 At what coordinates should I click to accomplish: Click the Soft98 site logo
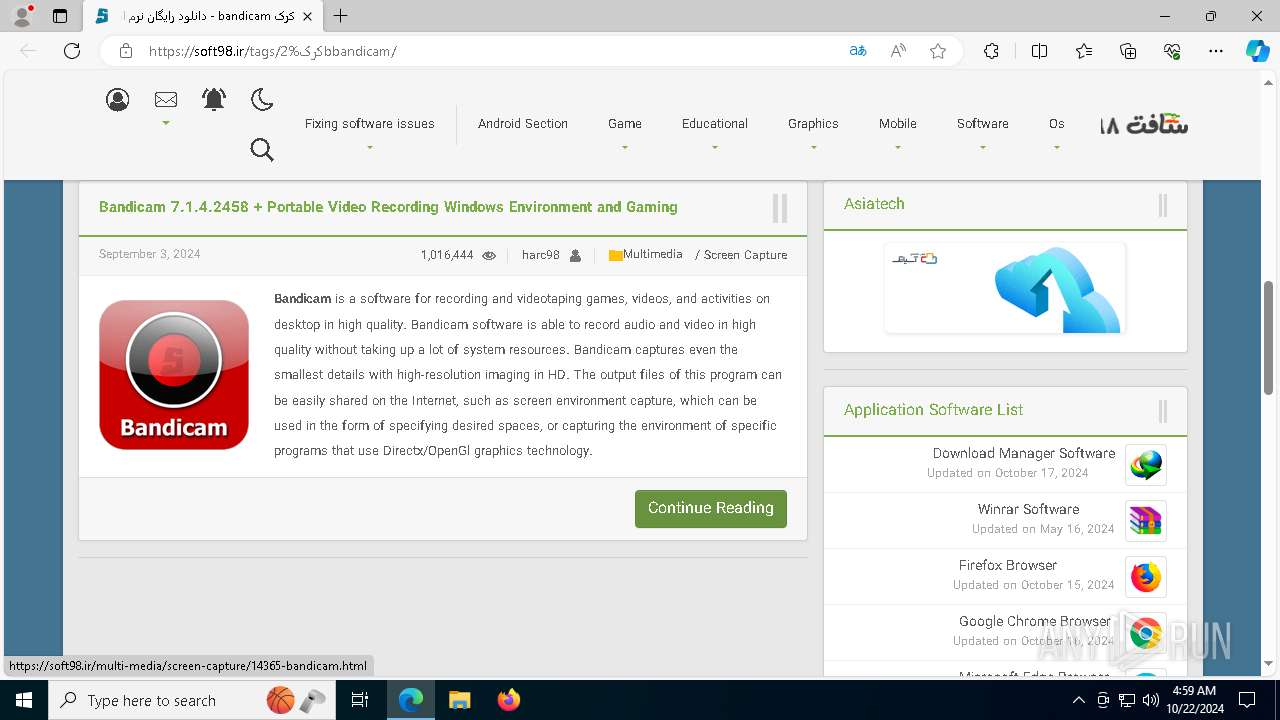pyautogui.click(x=1144, y=125)
